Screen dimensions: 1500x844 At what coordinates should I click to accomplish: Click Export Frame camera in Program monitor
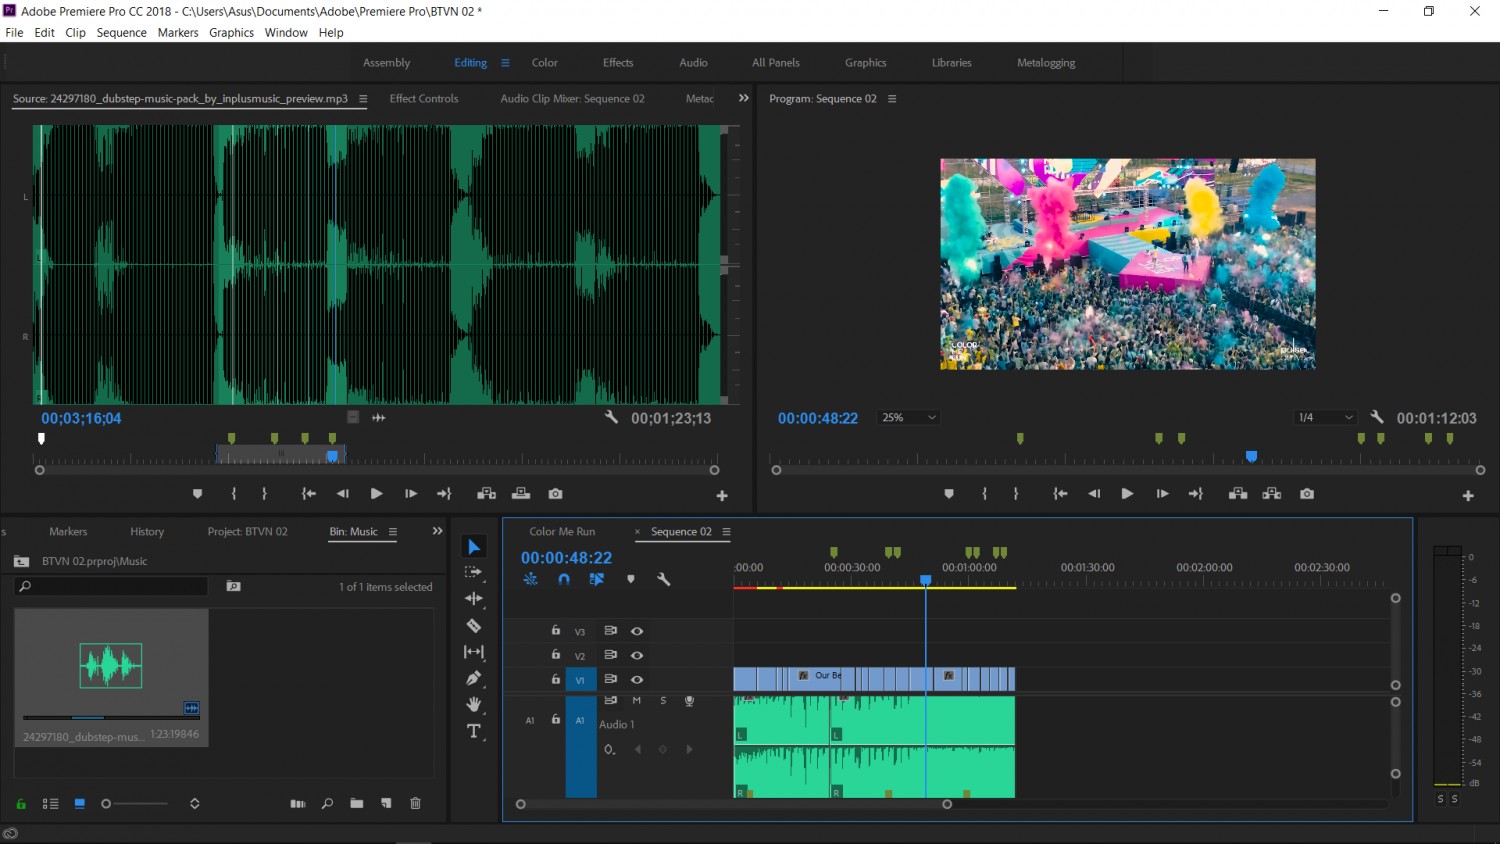(x=1306, y=494)
